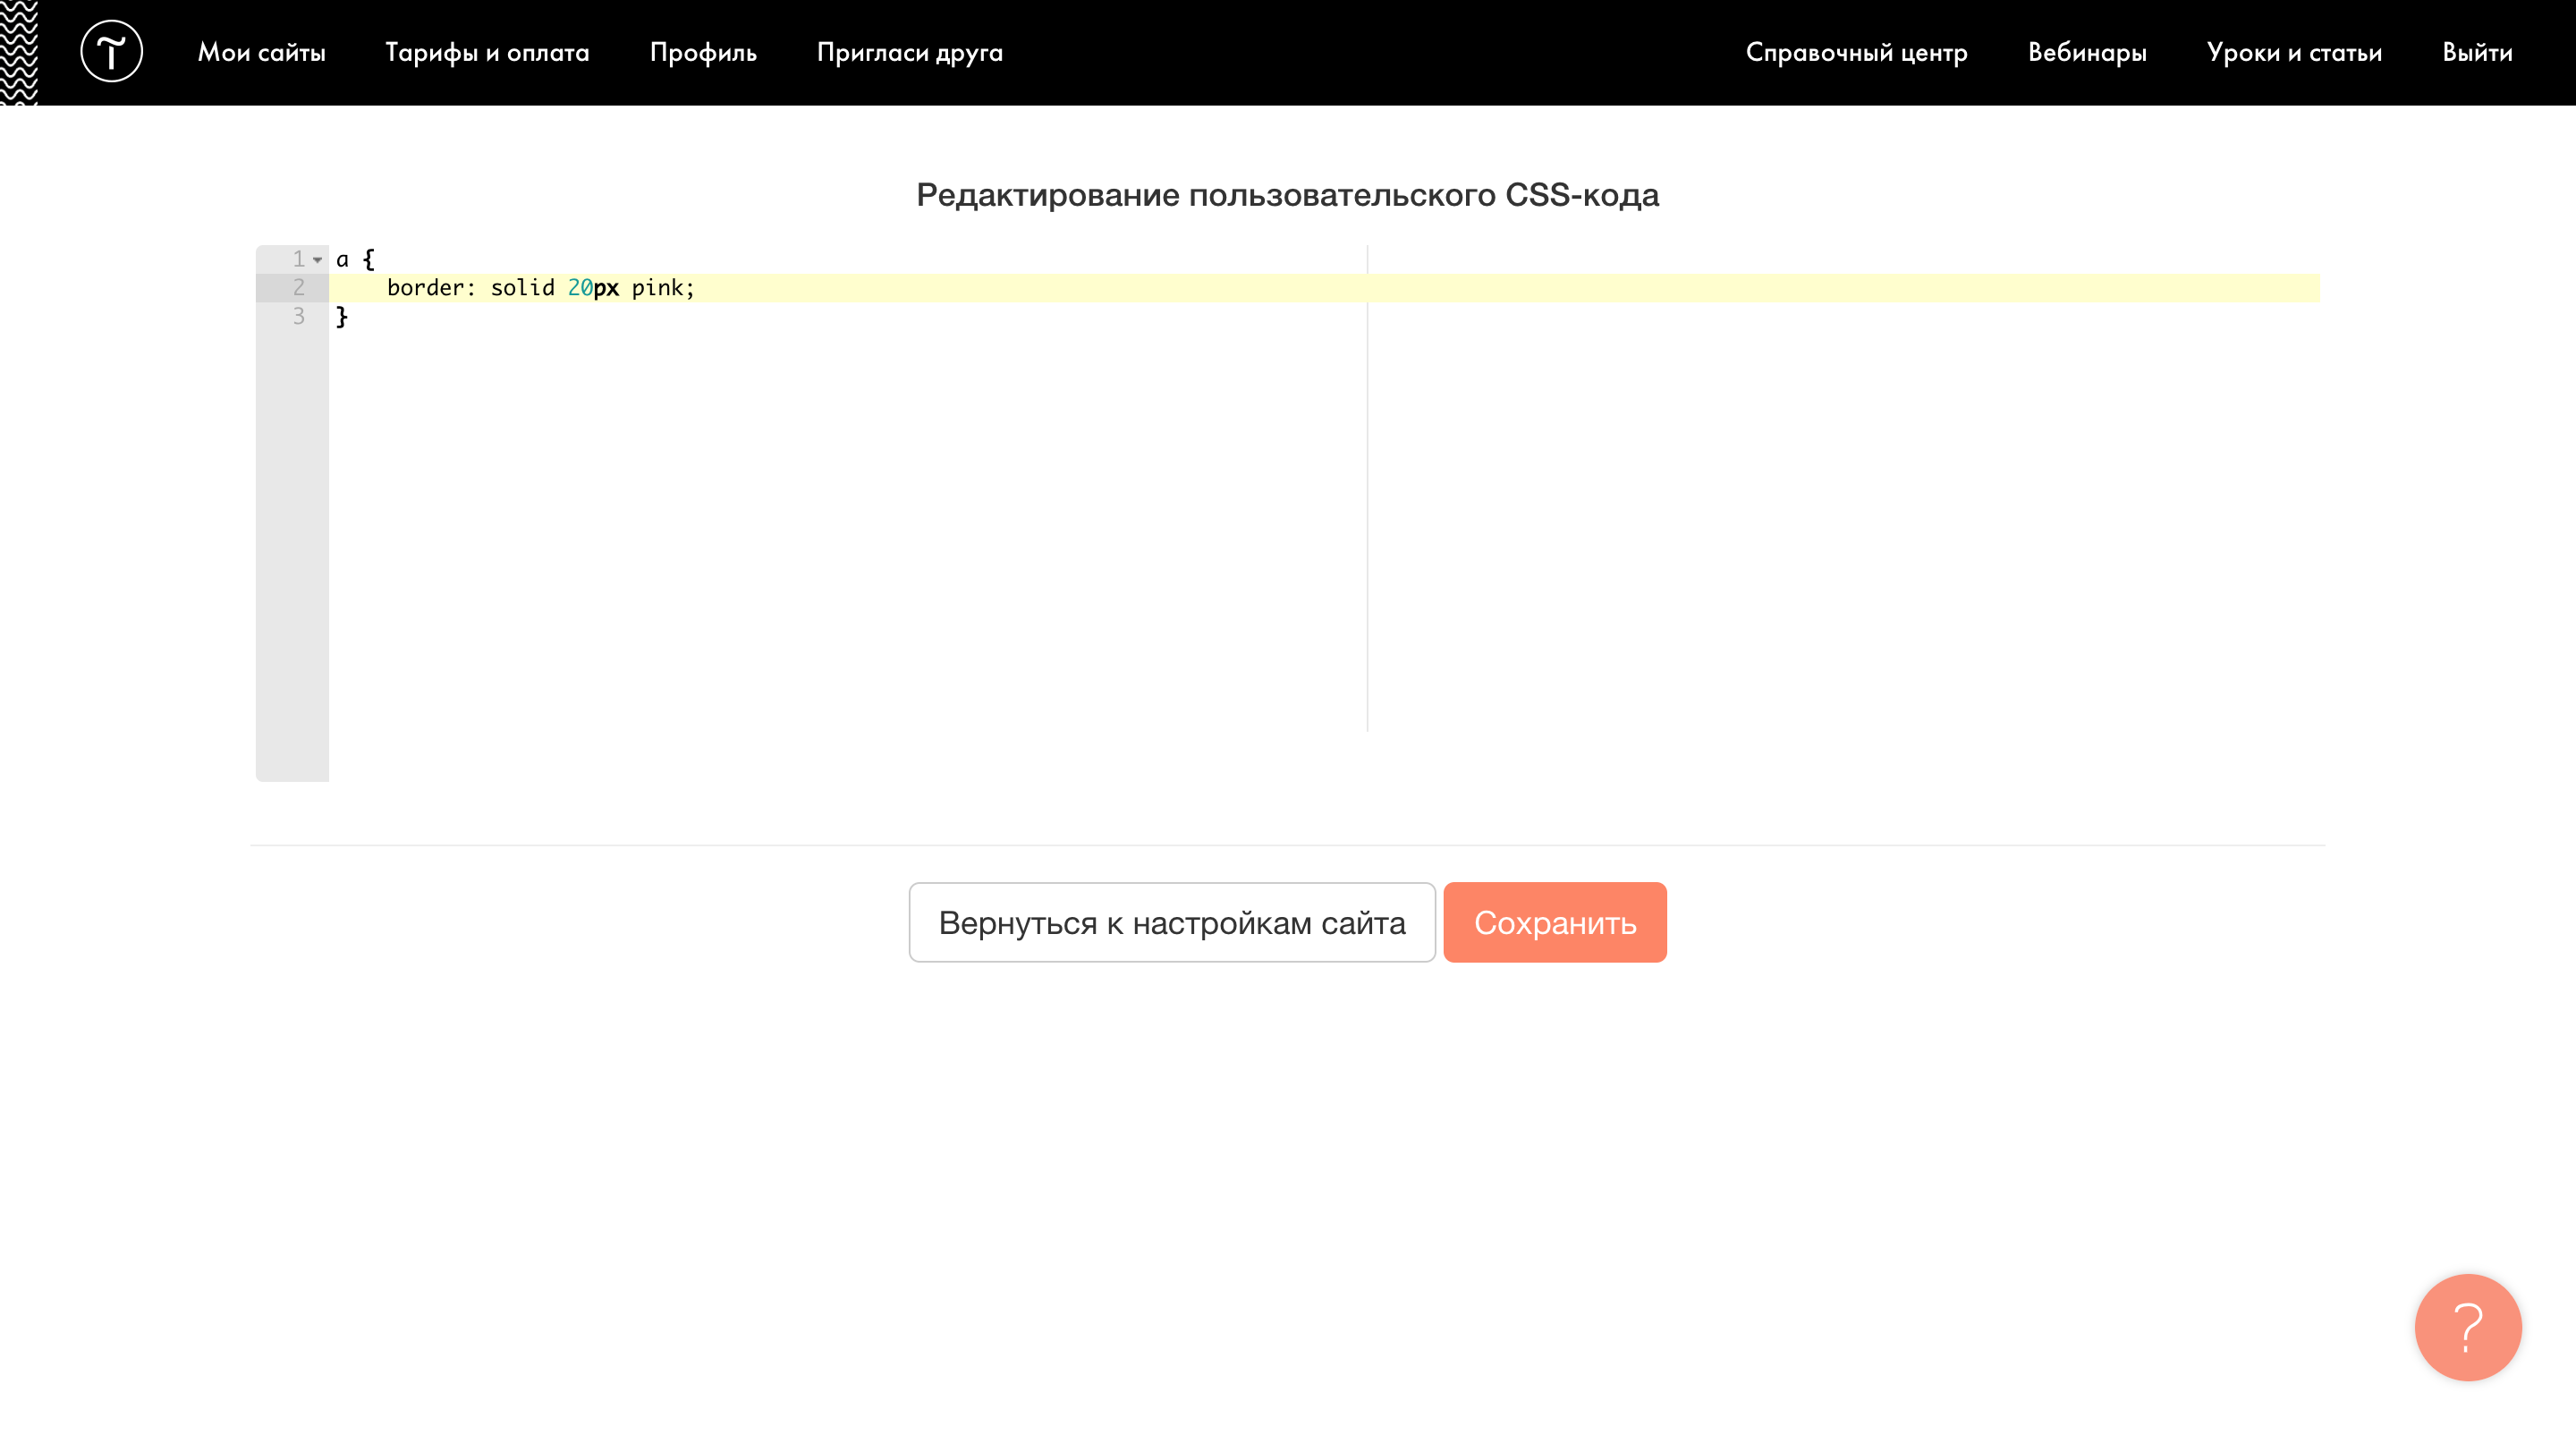This screenshot has height=1435, width=2576.
Task: Go to Тарифы и оплата
Action: pos(487,52)
